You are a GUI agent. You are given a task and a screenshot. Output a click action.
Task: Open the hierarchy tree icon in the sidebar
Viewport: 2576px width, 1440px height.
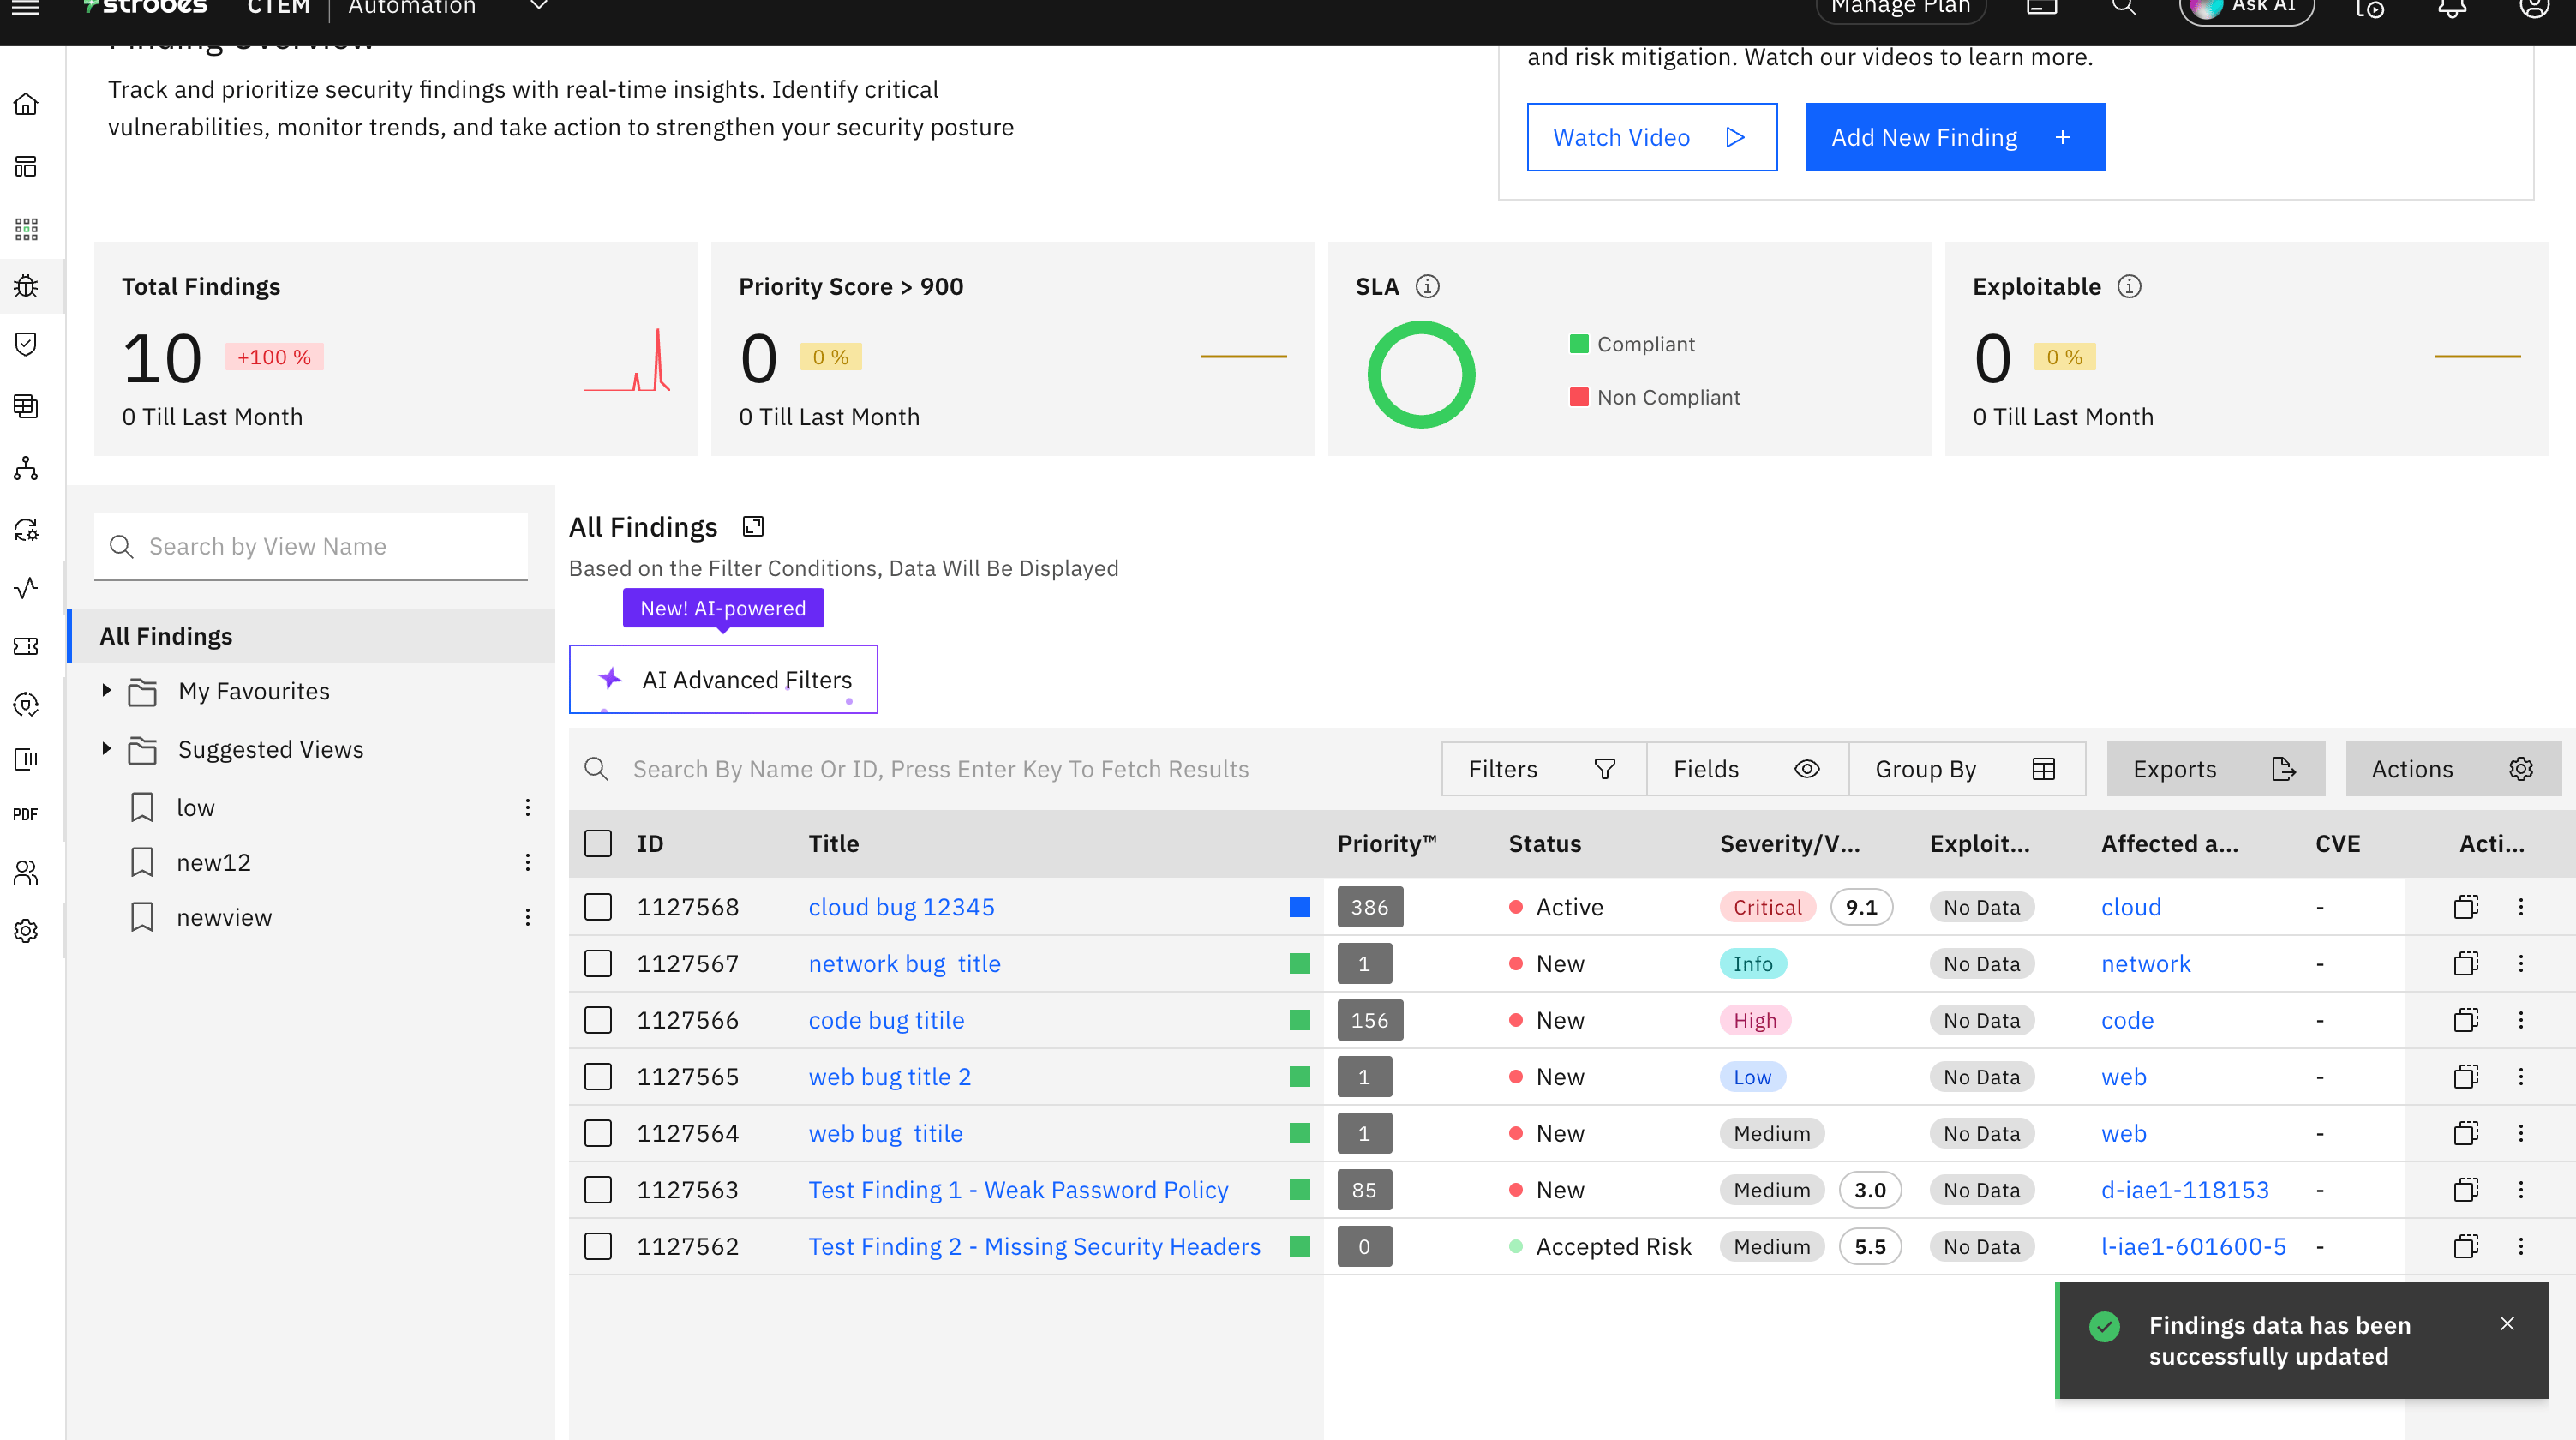pyautogui.click(x=26, y=468)
